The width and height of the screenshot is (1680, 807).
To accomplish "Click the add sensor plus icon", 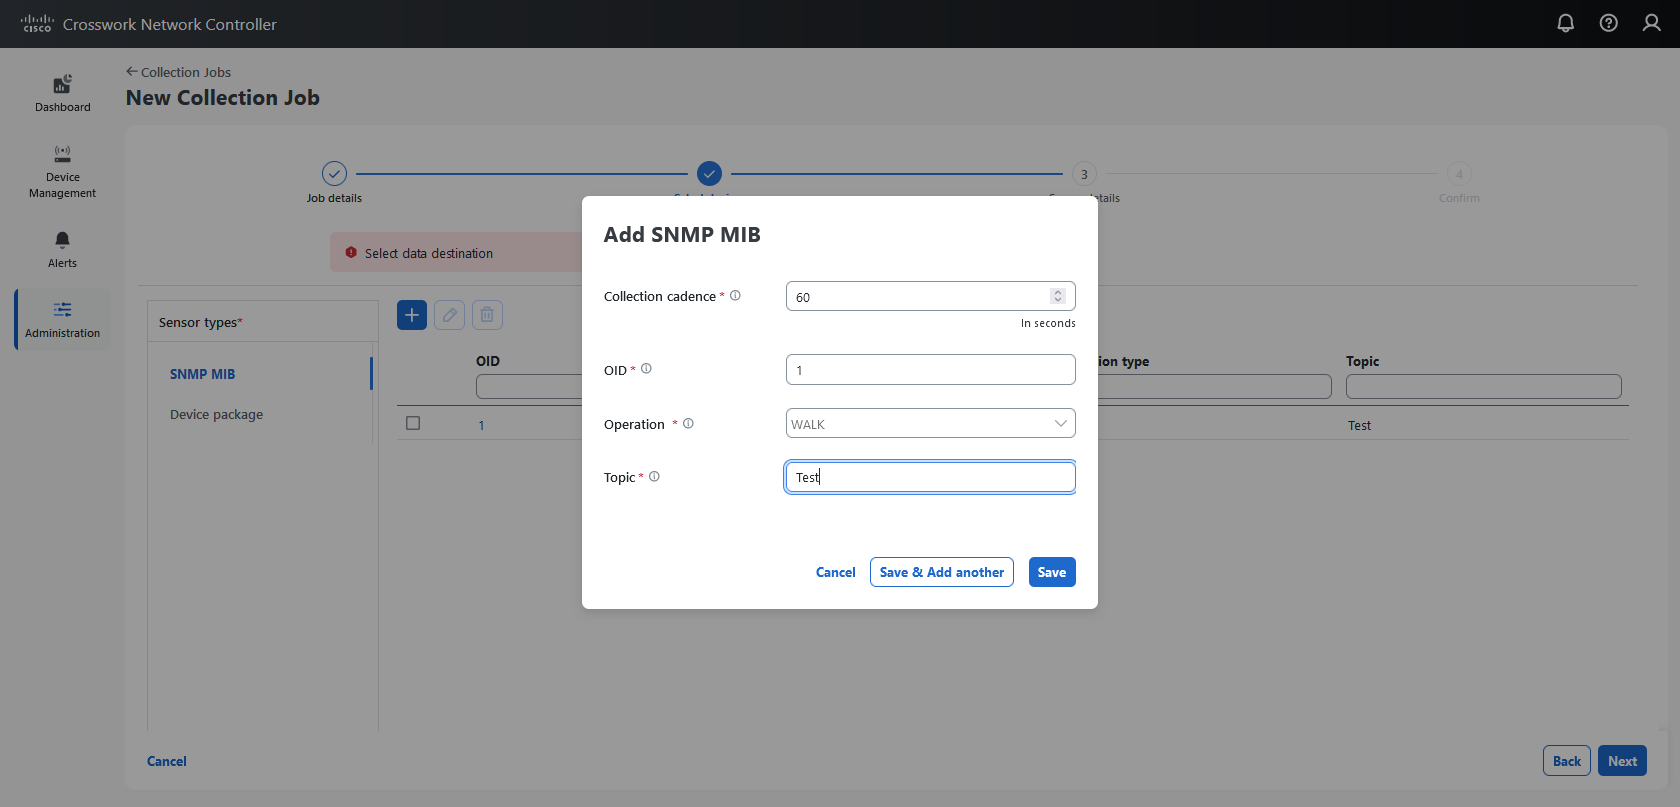I will (x=412, y=315).
